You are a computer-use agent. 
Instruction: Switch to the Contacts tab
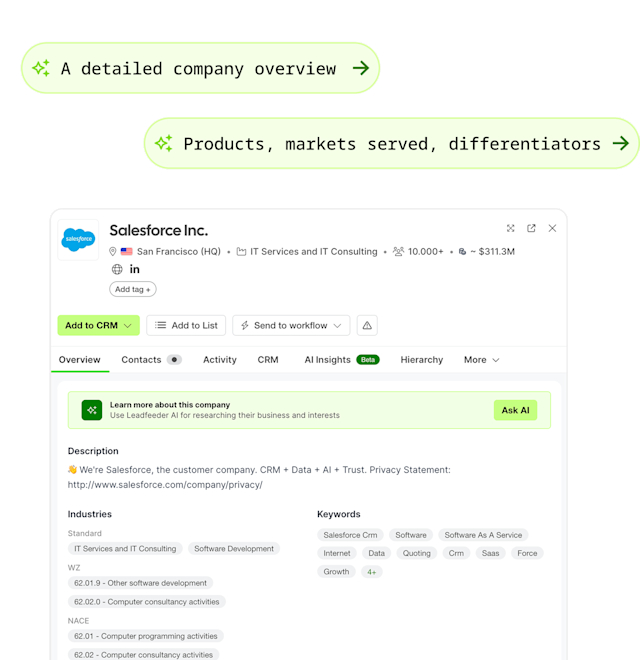coord(152,360)
